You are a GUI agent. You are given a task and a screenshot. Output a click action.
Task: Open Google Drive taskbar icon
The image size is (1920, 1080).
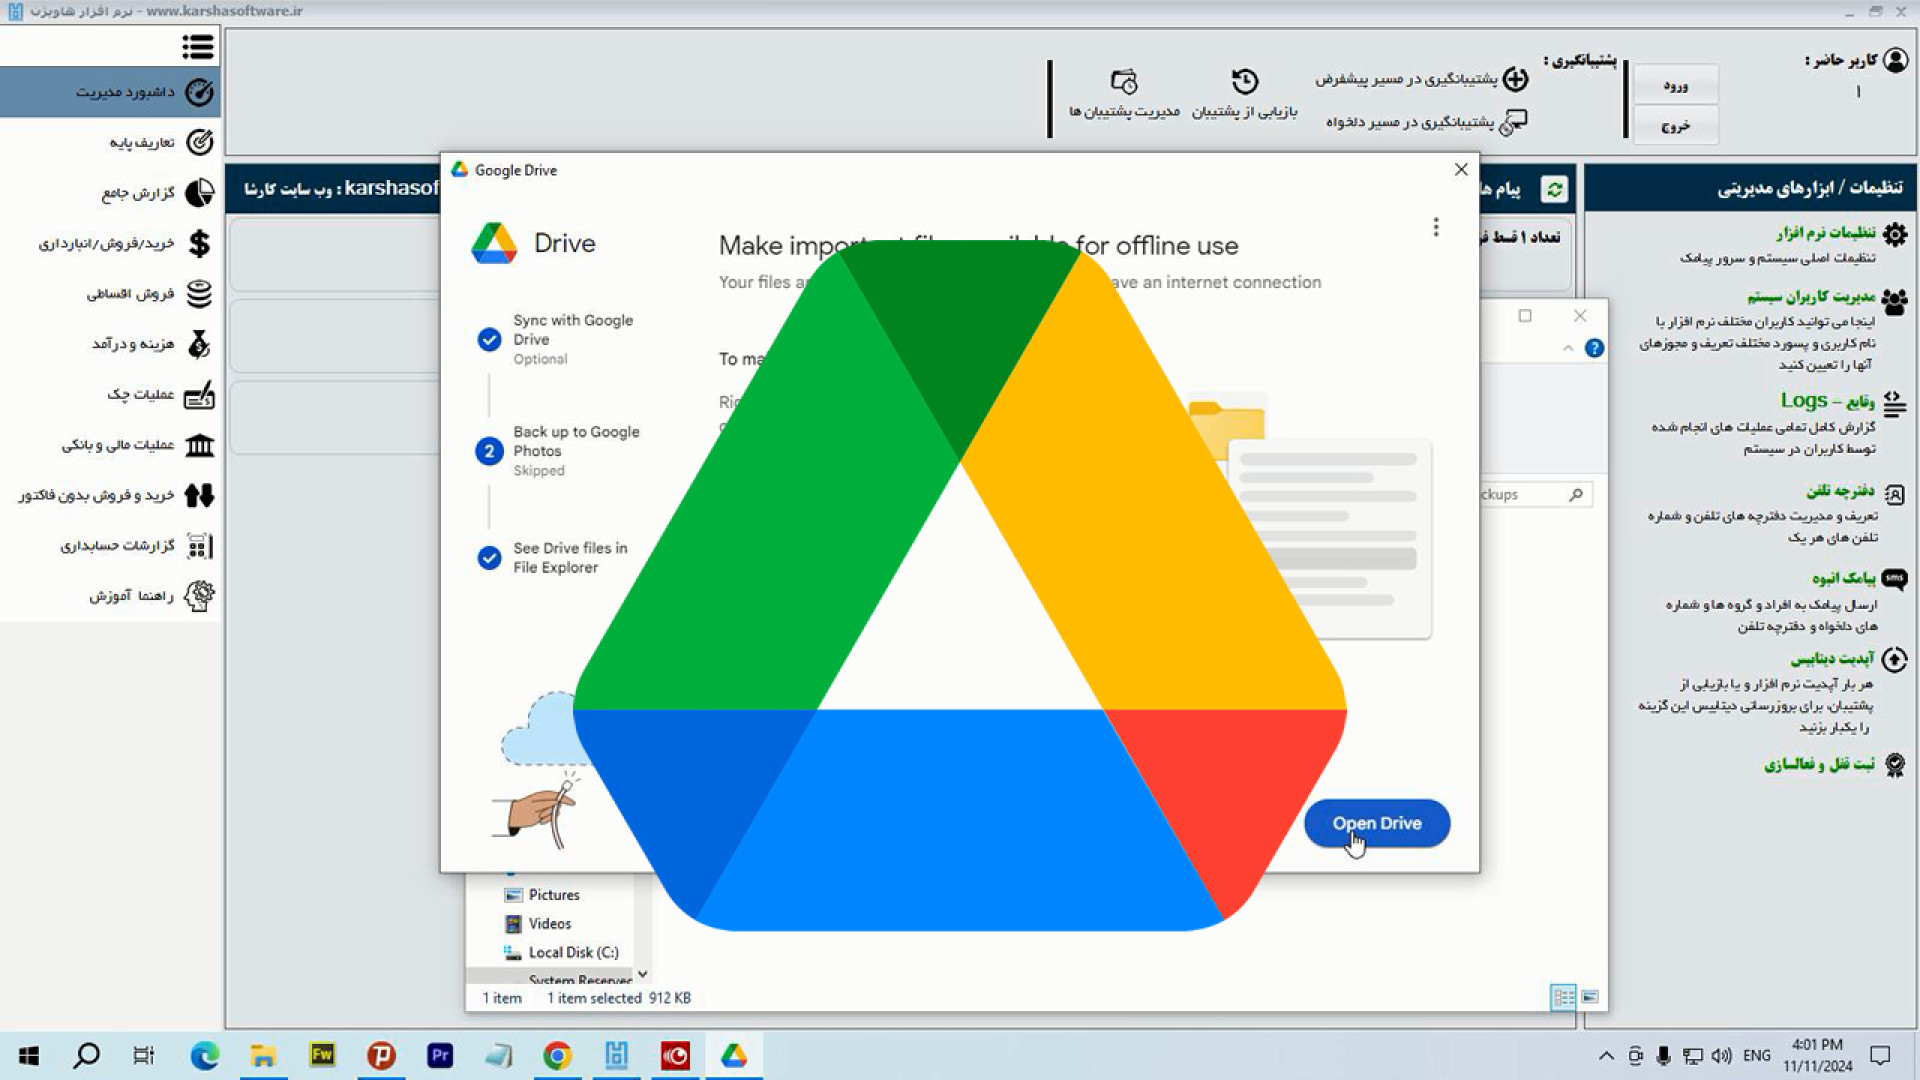(734, 1055)
